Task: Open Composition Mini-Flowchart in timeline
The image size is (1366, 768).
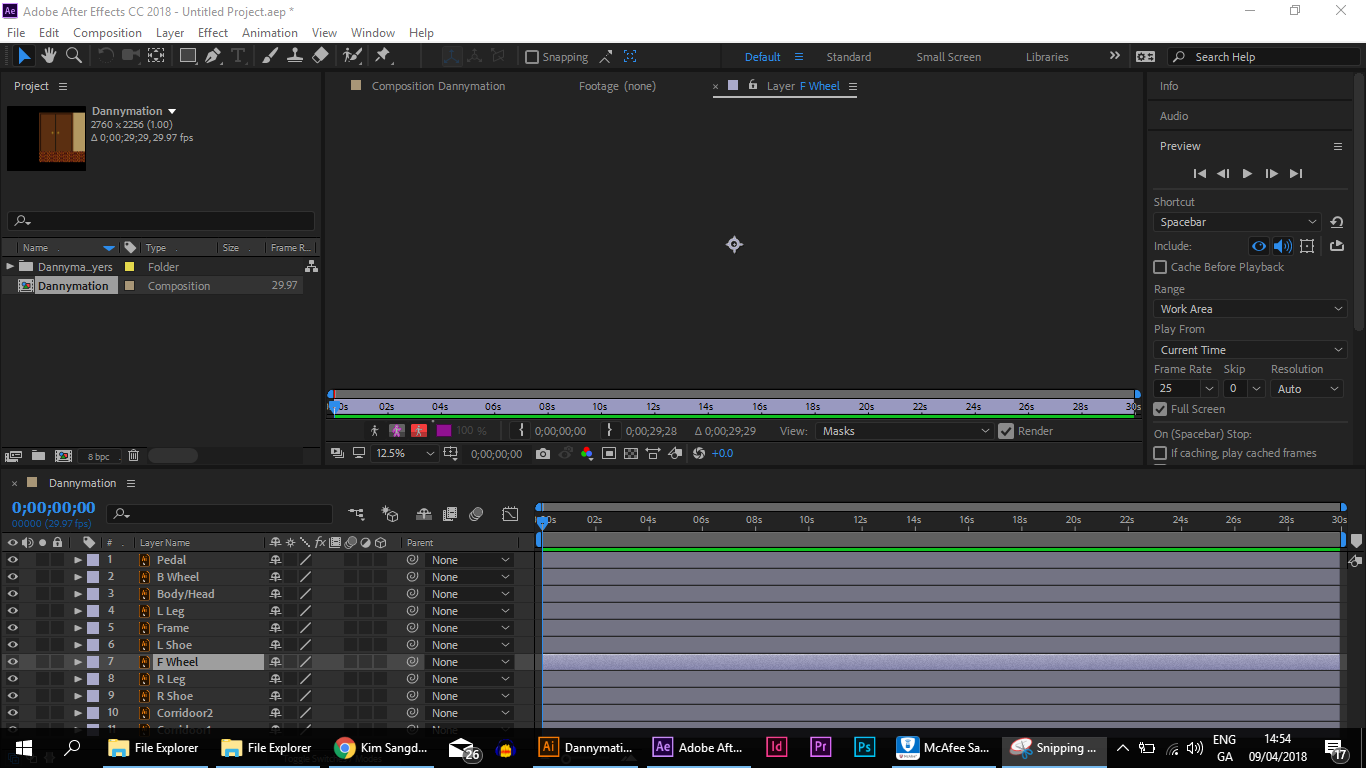Action: (356, 514)
